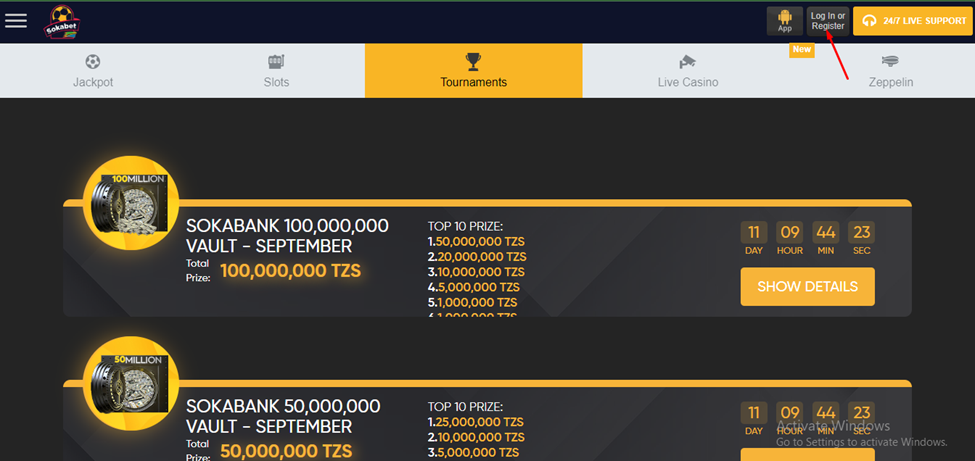This screenshot has height=461, width=975.
Task: Click the 50,000,000 TZS total prize amount
Action: click(x=286, y=451)
